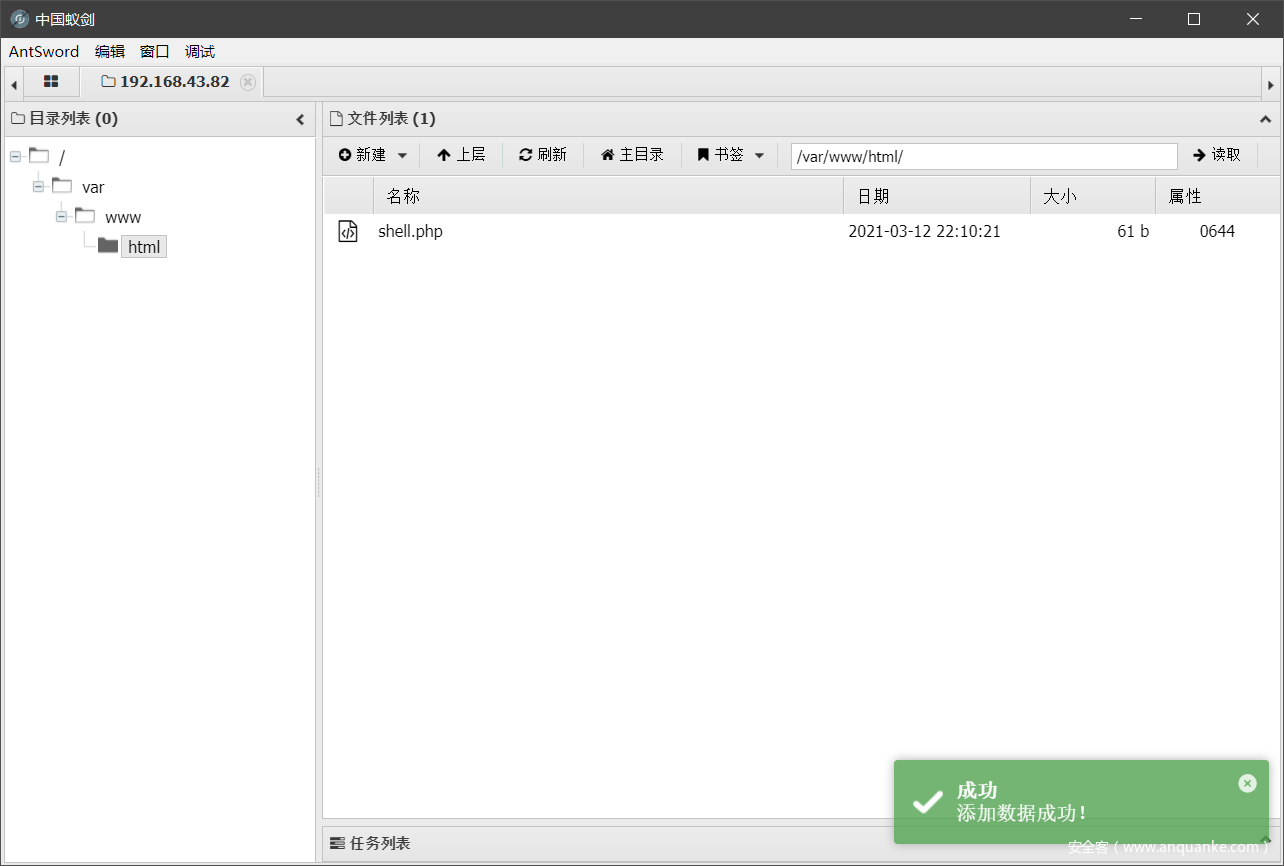Screen dimensions: 1284x866
Task: Click the 读取 button
Action: pyautogui.click(x=1217, y=155)
